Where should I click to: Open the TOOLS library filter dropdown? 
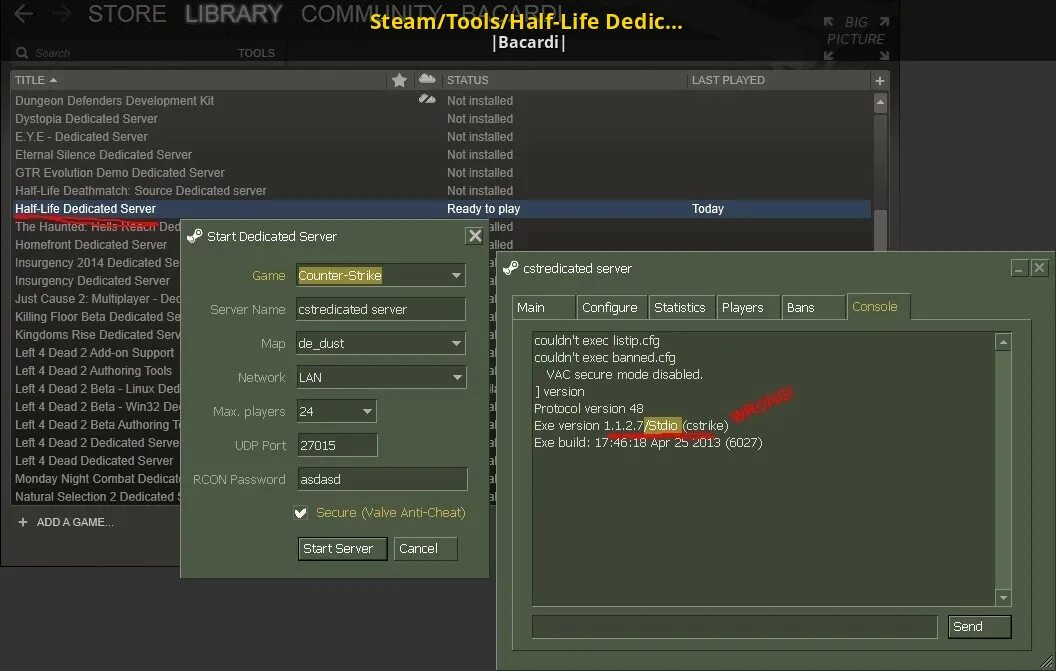coord(256,53)
